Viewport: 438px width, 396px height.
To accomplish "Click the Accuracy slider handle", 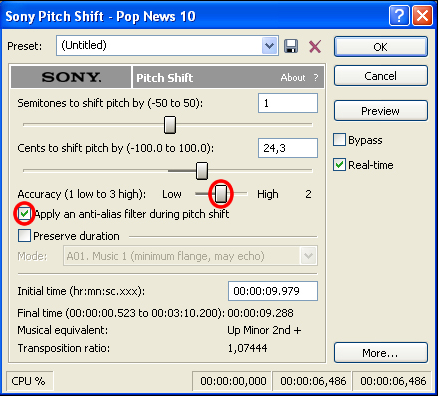I will tap(221, 194).
